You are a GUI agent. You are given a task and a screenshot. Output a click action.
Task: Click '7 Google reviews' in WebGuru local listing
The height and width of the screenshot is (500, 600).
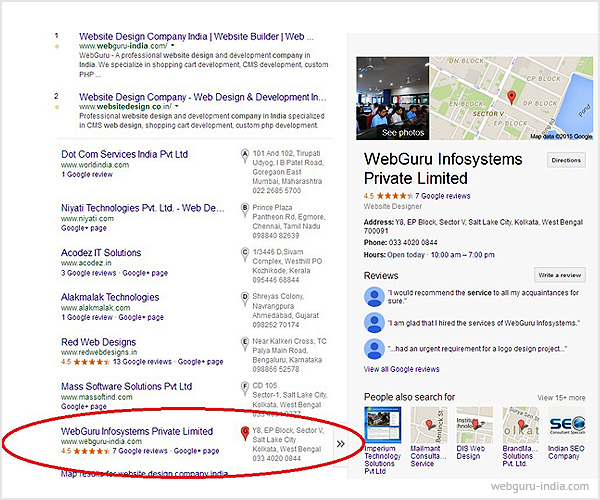pyautogui.click(x=140, y=451)
